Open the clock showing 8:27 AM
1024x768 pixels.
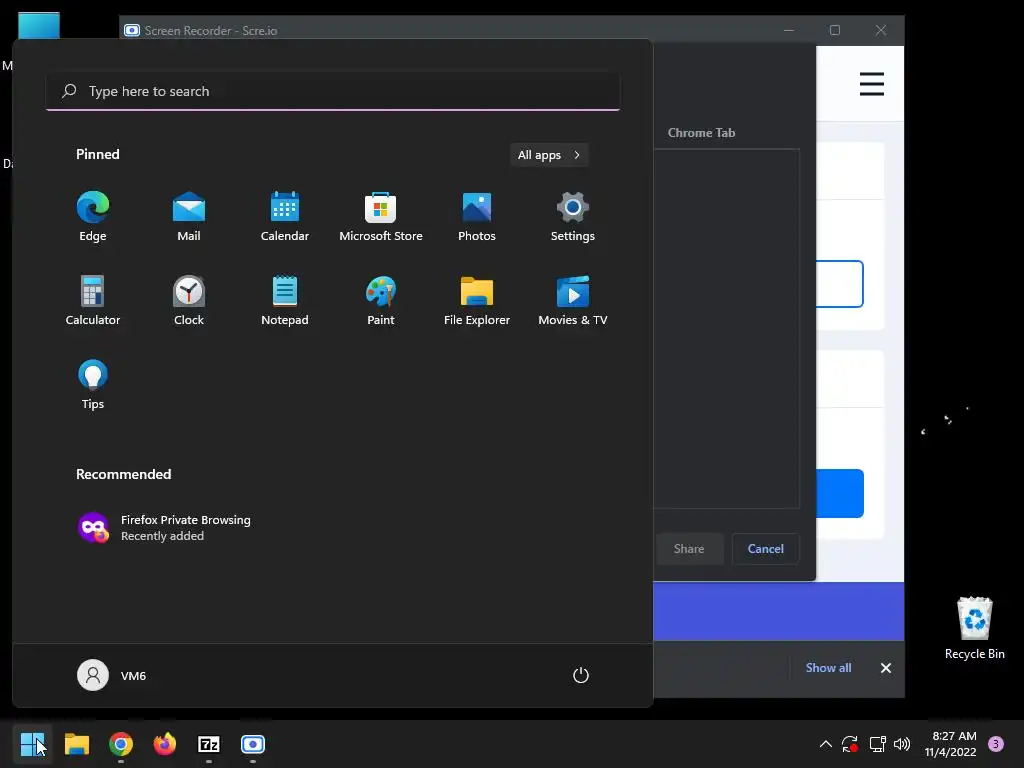click(x=951, y=744)
